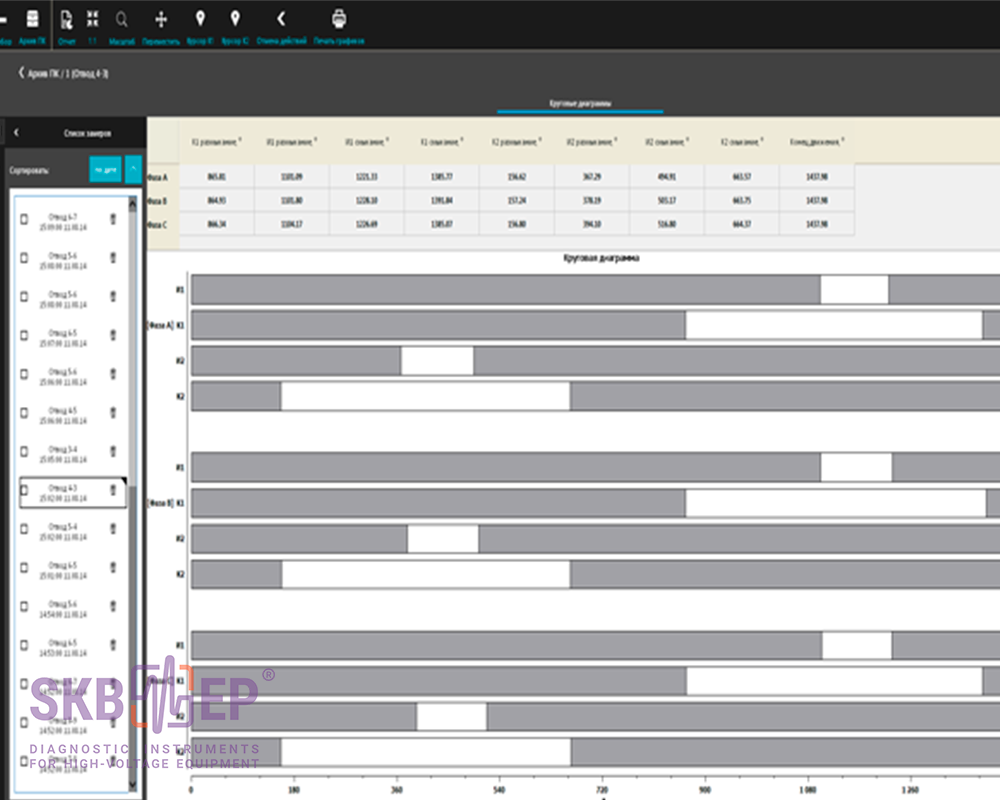Click the undo actions back arrow
Image resolution: width=1000 pixels, height=800 pixels.
click(x=281, y=19)
